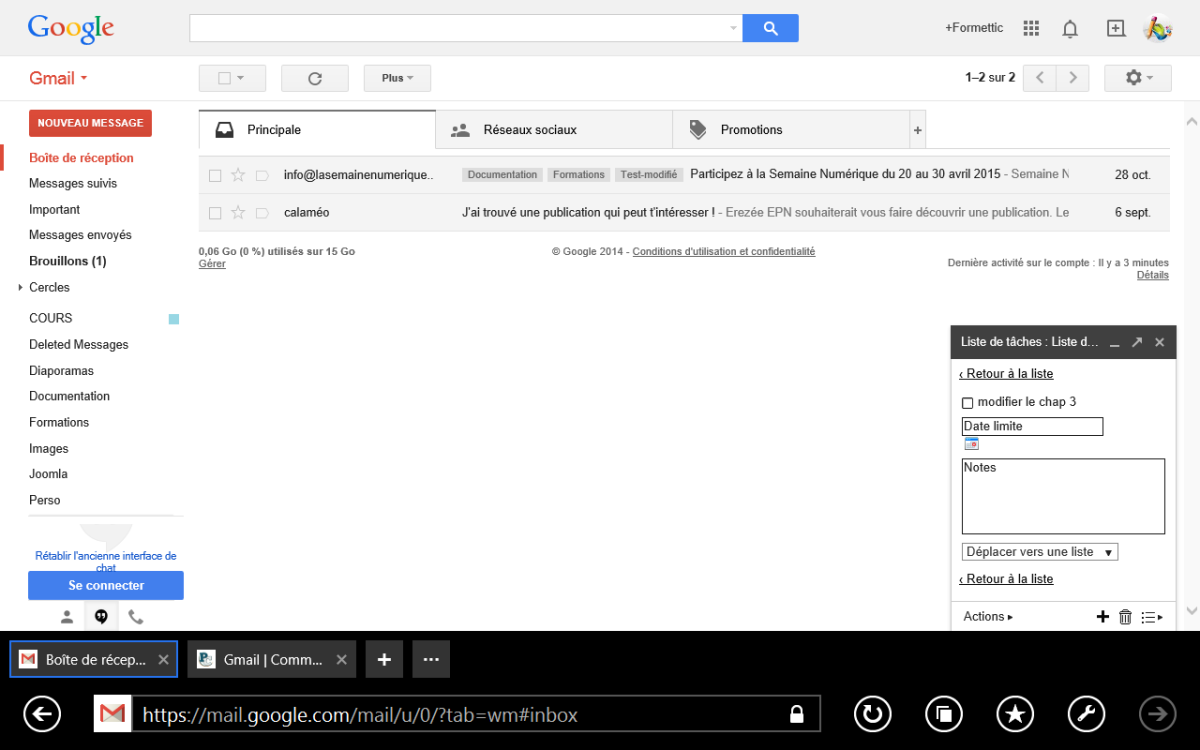Open browser tab options ellipsis
Screen dimensions: 1200x750
tap(431, 660)
